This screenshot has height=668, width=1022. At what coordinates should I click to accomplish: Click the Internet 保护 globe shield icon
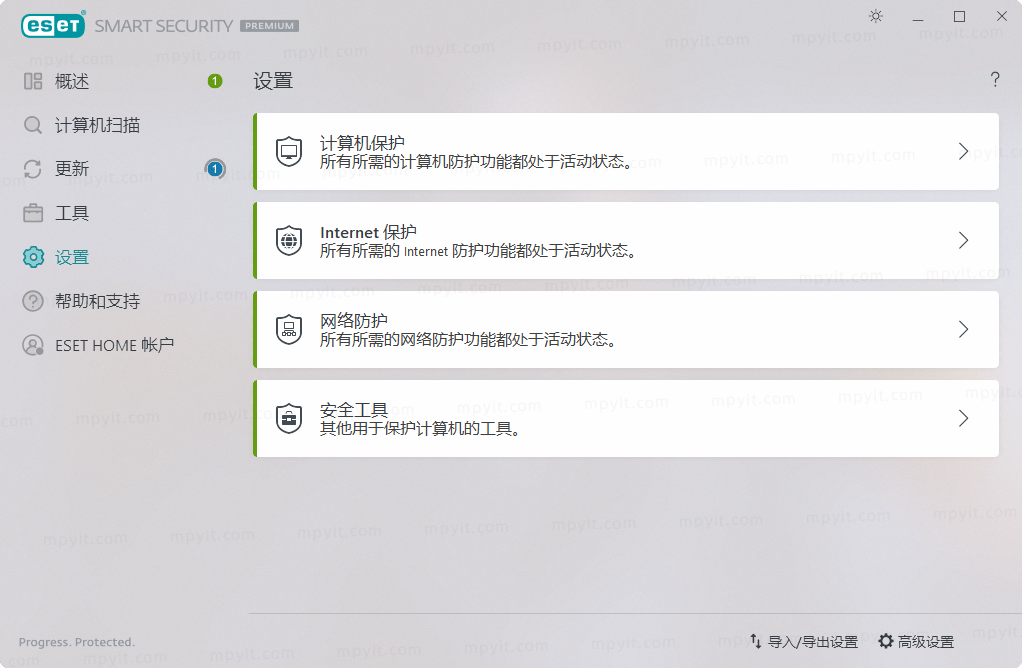pyautogui.click(x=289, y=241)
